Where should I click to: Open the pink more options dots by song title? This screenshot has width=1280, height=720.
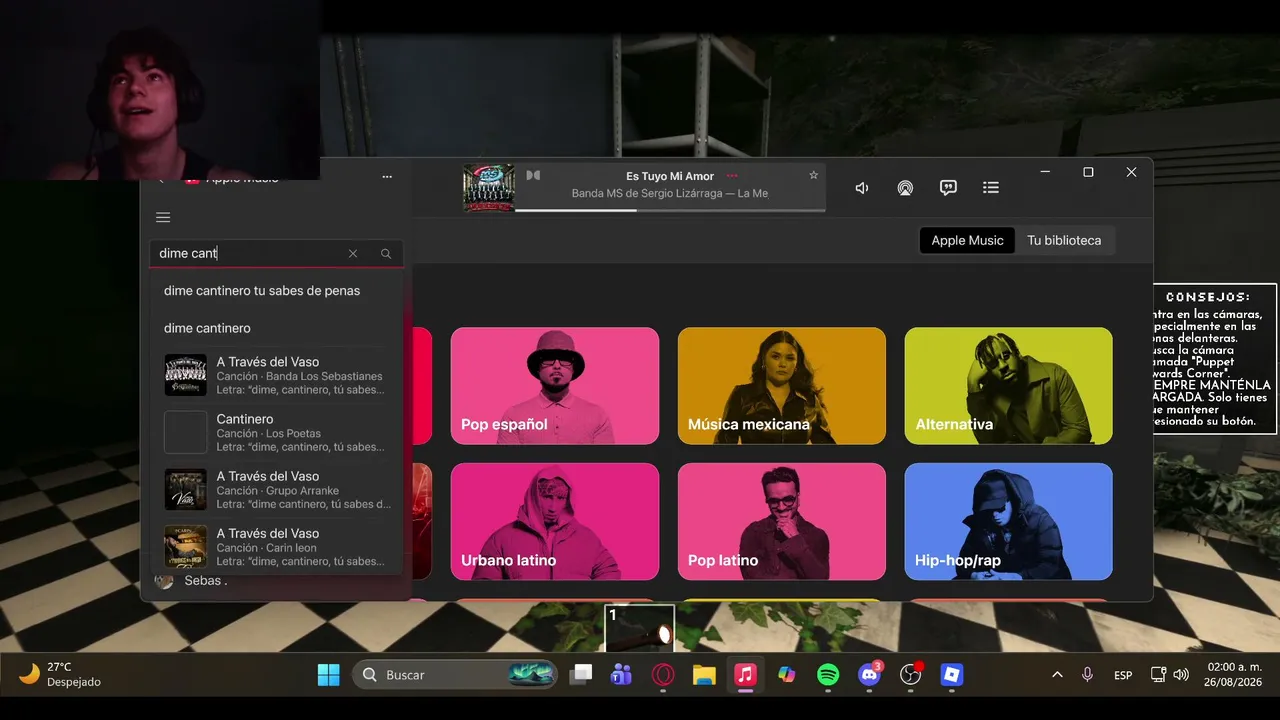pos(732,176)
